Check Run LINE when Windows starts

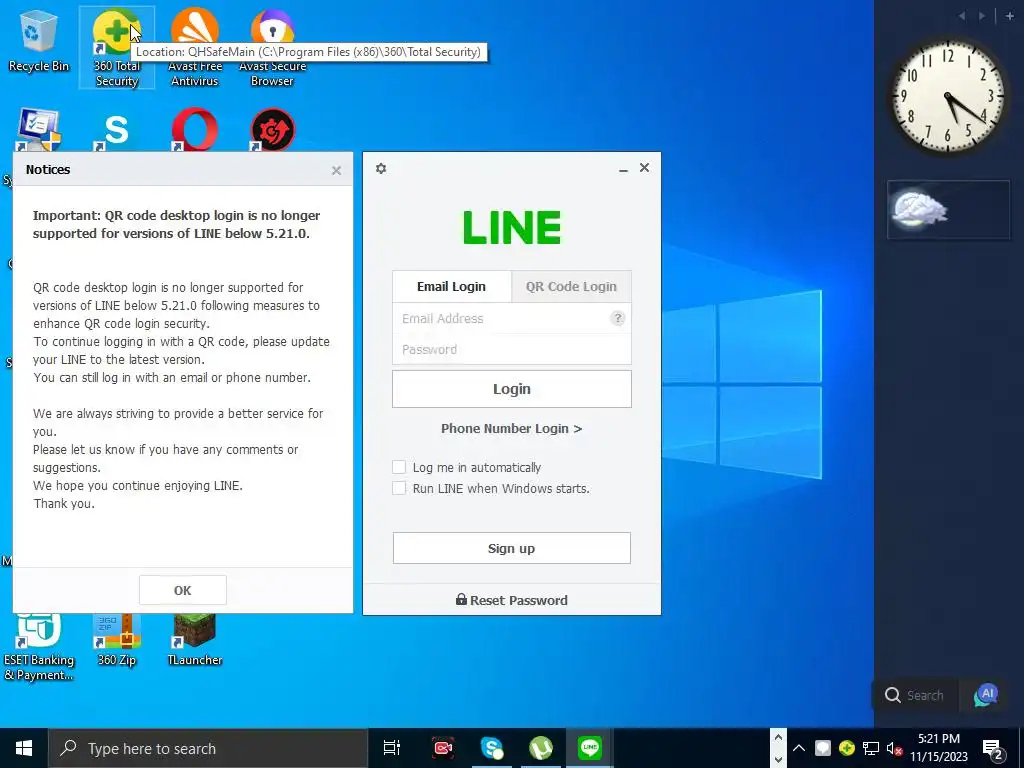point(398,488)
